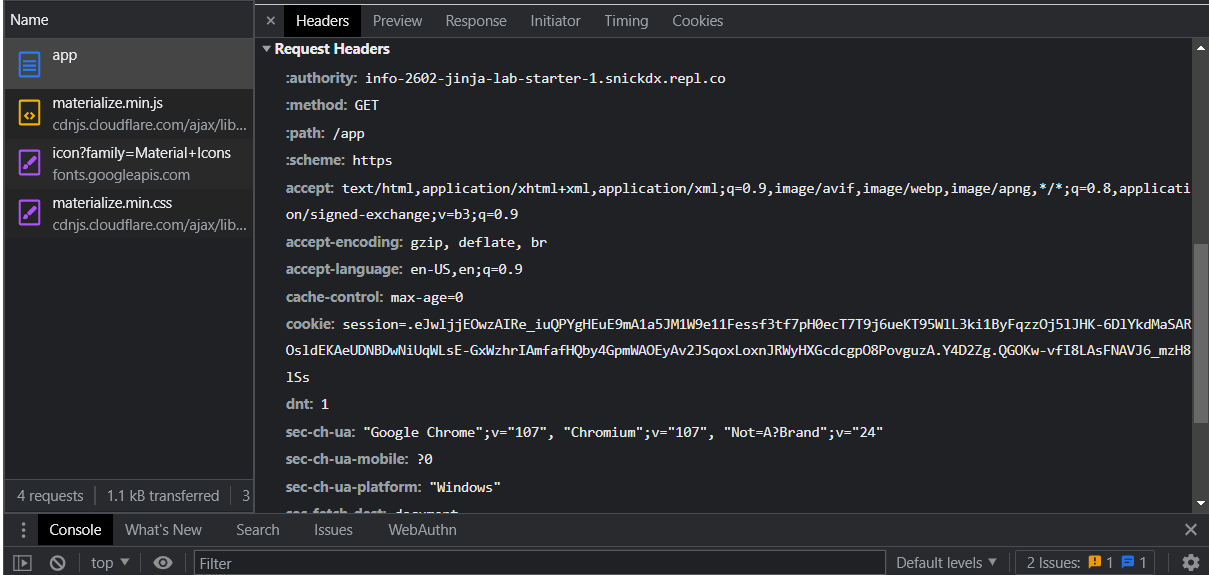Switch to the Response tab

click(476, 21)
